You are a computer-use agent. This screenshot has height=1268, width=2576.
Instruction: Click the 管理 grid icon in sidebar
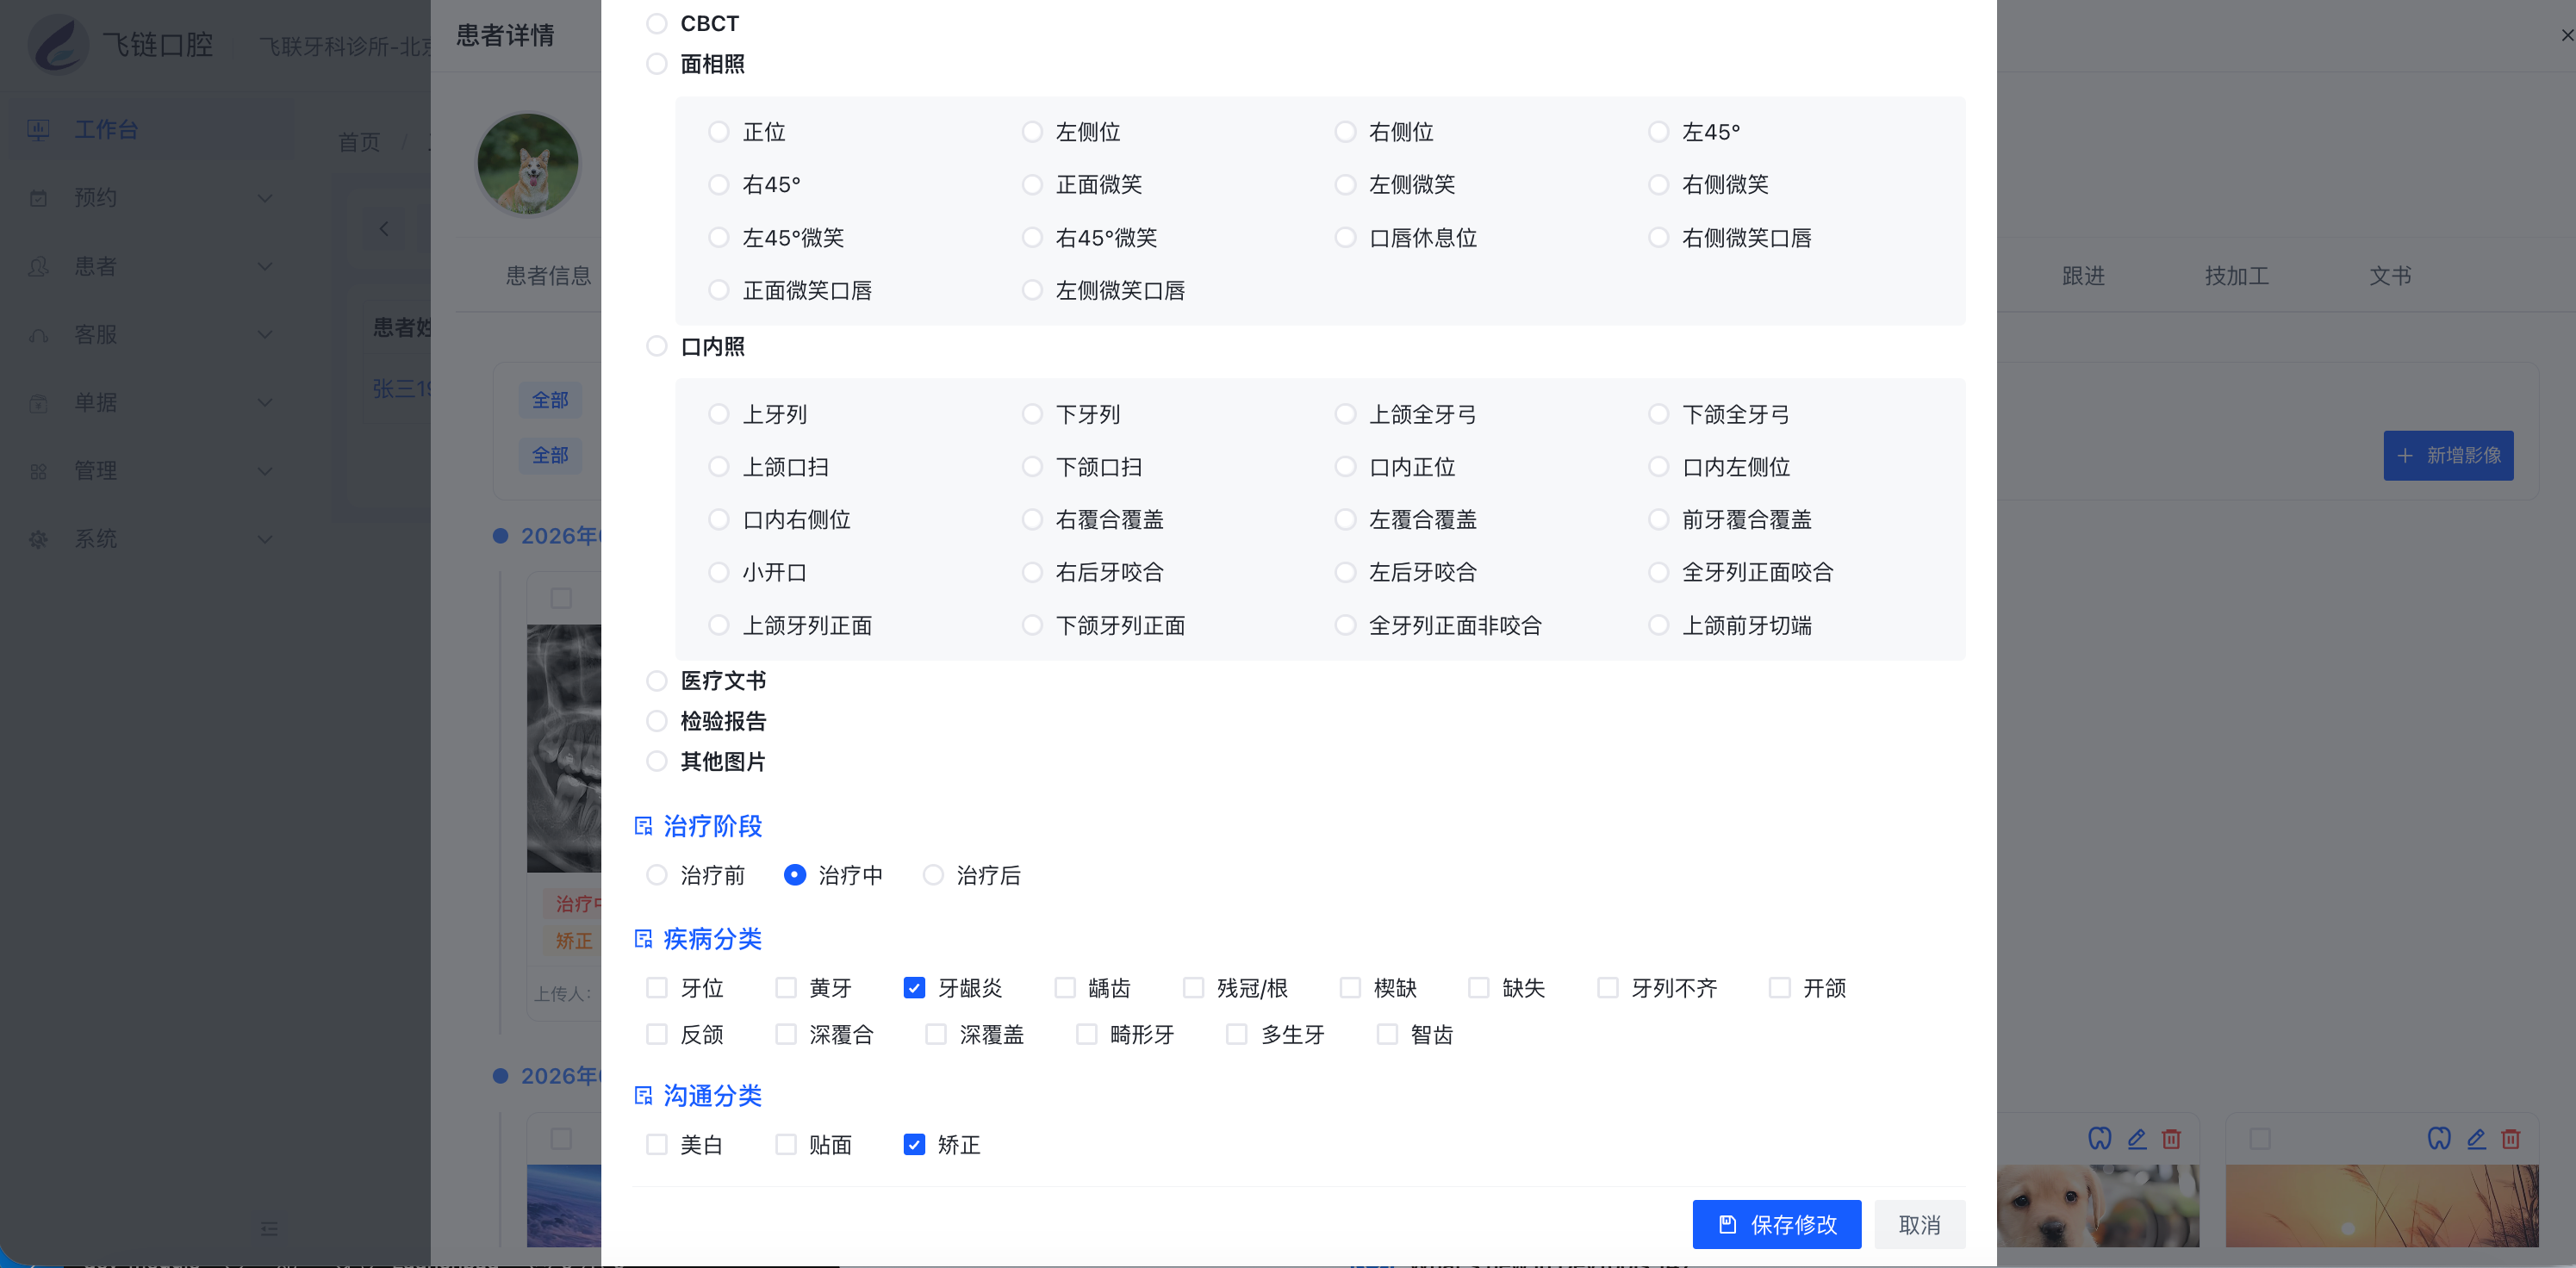pyautogui.click(x=38, y=471)
